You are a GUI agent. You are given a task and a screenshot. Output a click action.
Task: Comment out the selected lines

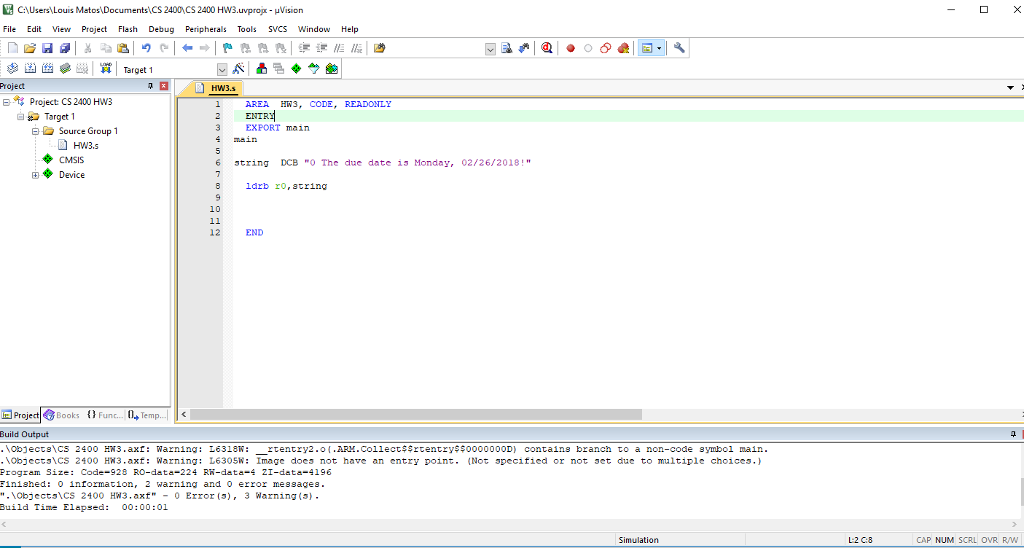click(x=339, y=48)
